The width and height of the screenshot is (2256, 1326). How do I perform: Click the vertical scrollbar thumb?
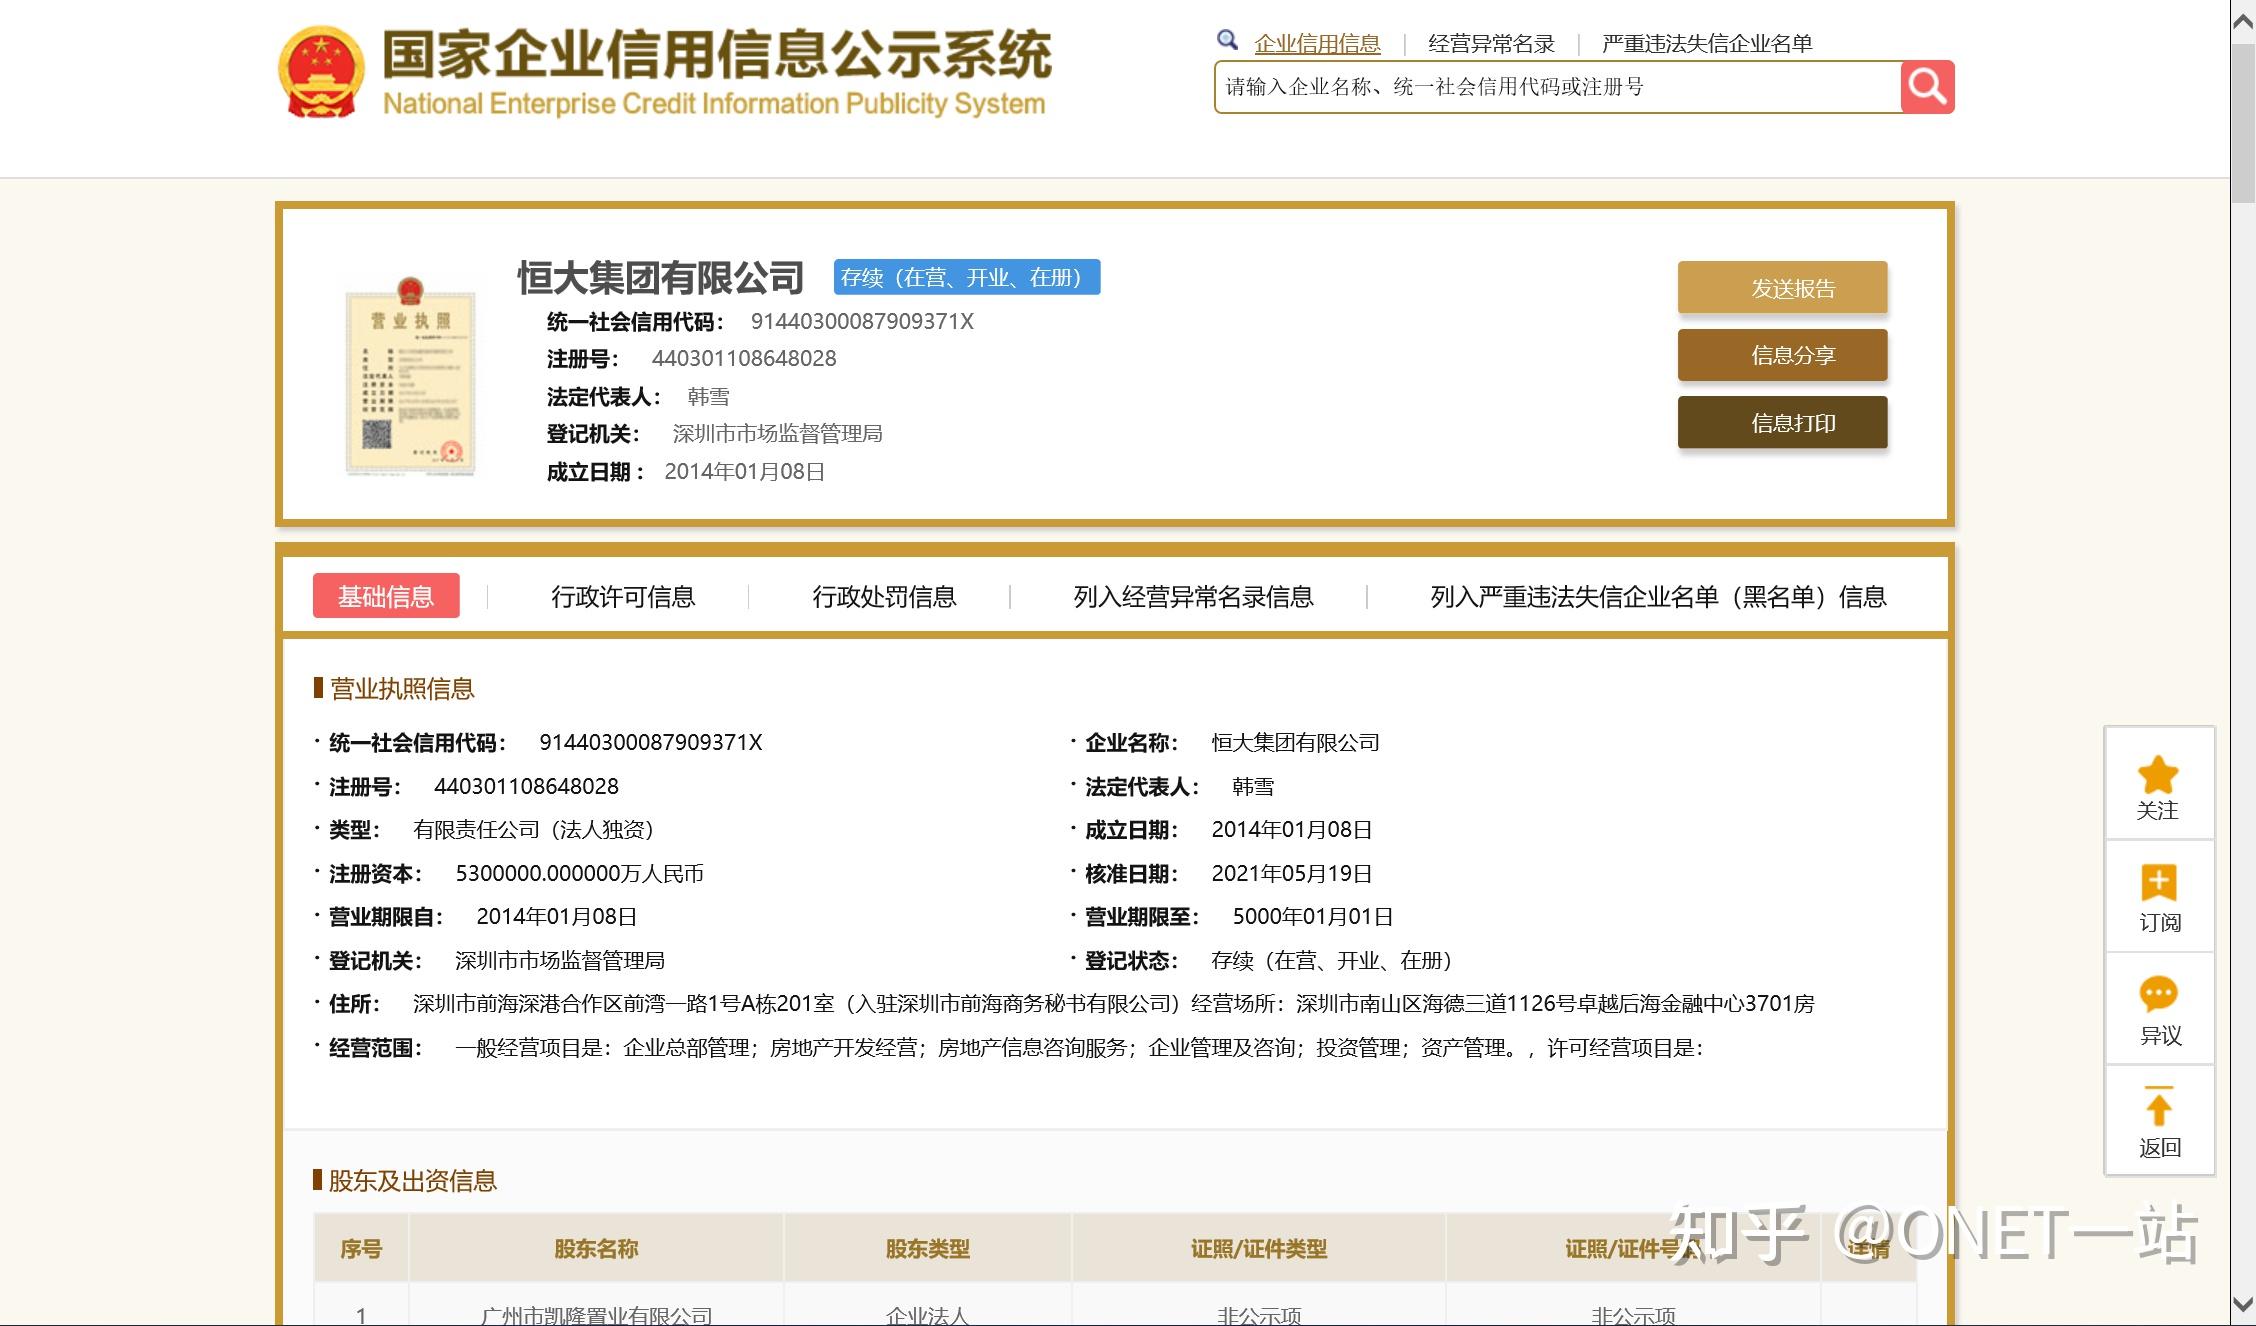(x=2243, y=122)
